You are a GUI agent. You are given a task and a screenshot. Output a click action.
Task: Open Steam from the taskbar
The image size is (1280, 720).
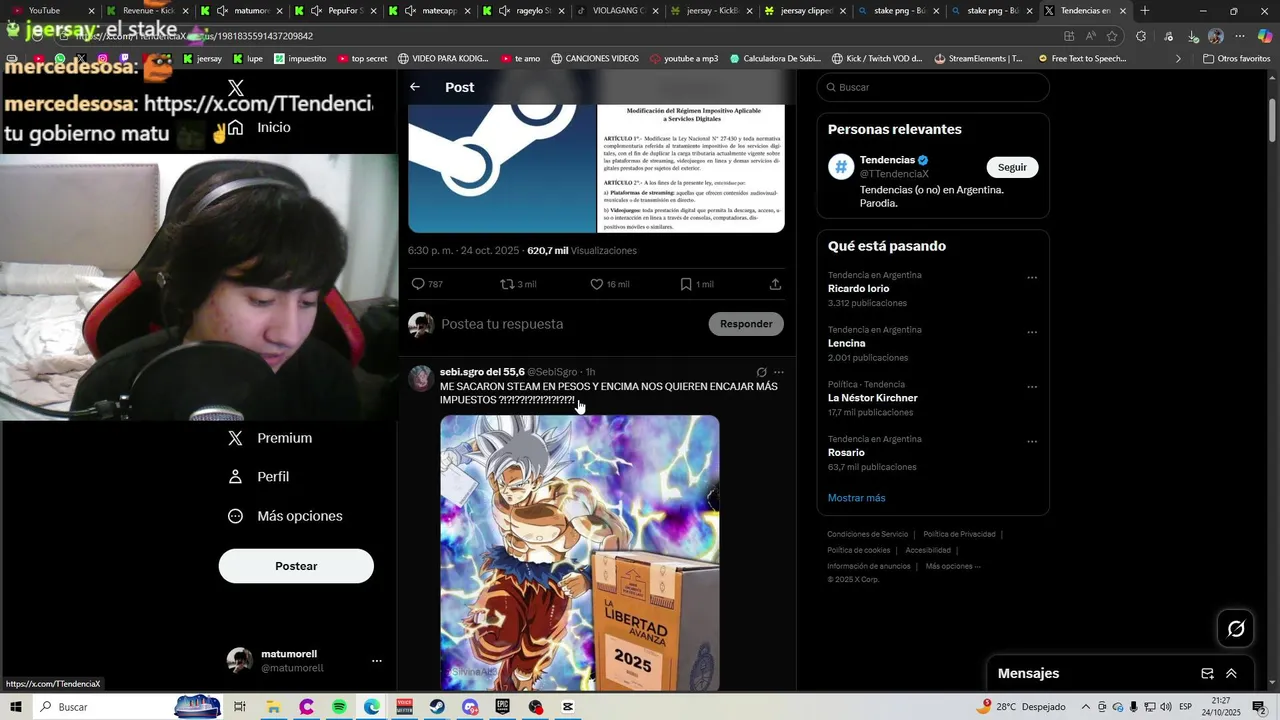tap(438, 707)
